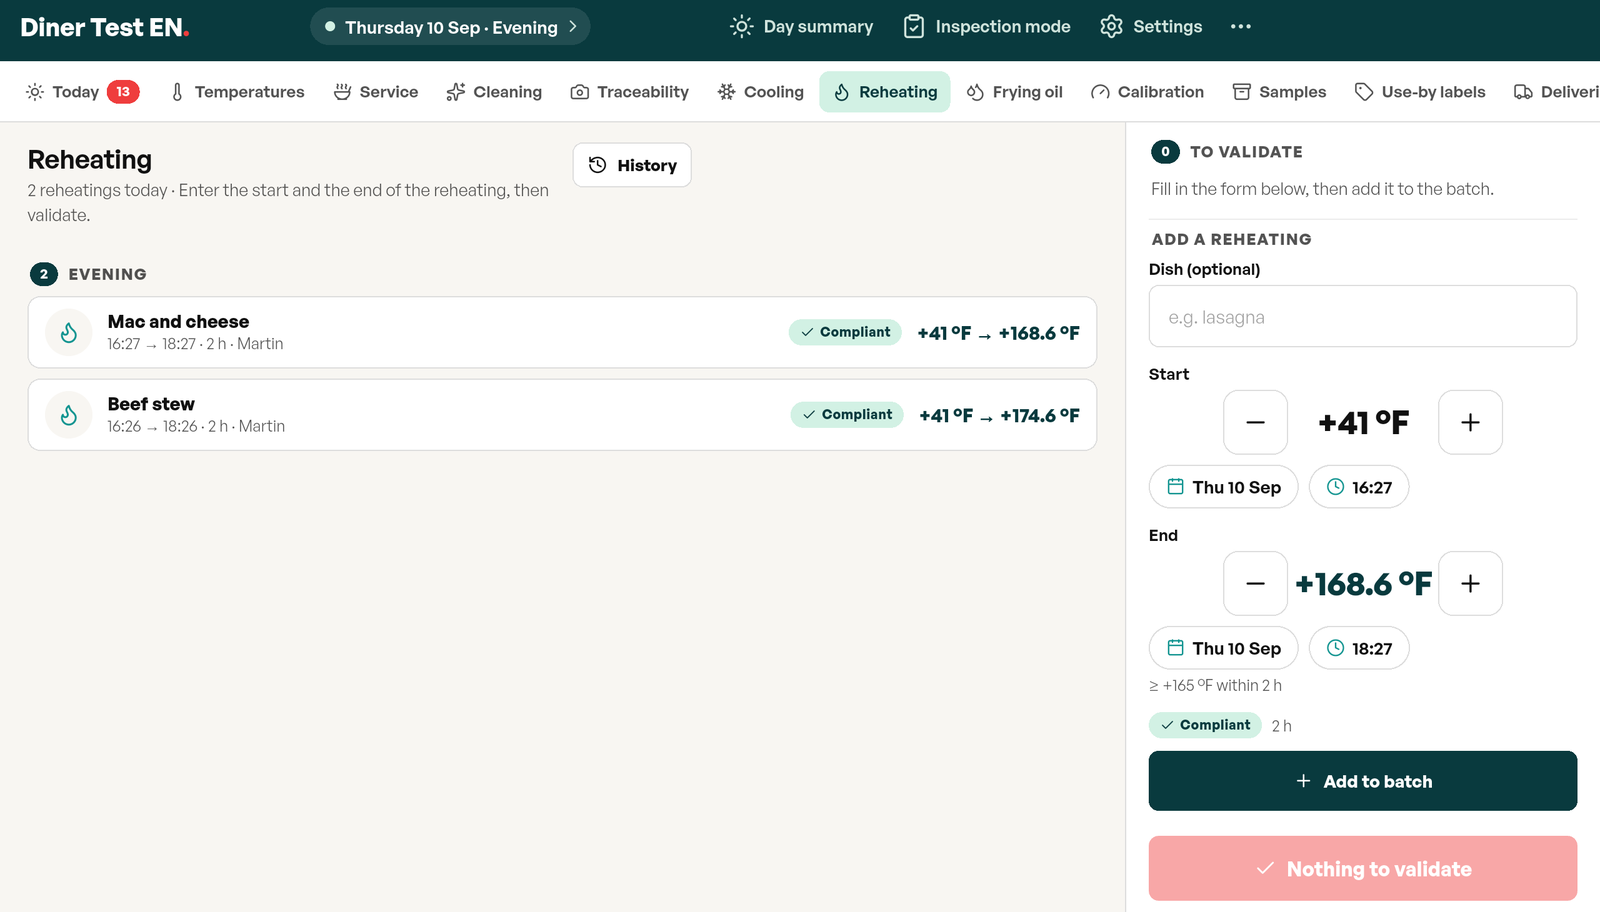Switch to the Today tab
Viewport: 1600px width, 912px height.
click(x=82, y=92)
